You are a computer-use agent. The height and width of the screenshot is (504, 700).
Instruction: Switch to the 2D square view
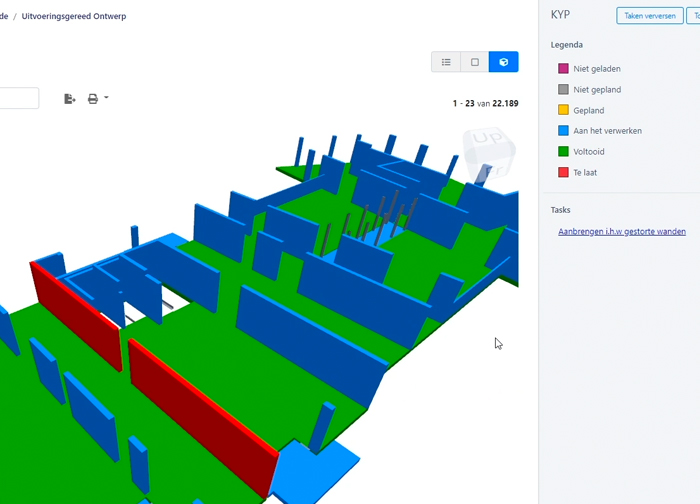[475, 62]
